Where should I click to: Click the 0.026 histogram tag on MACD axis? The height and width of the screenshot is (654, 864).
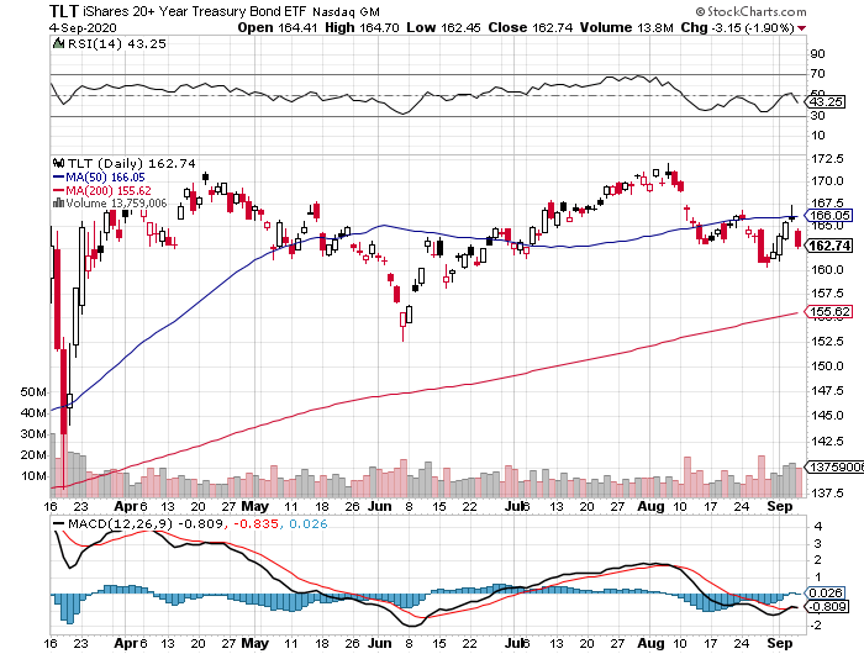click(x=824, y=593)
